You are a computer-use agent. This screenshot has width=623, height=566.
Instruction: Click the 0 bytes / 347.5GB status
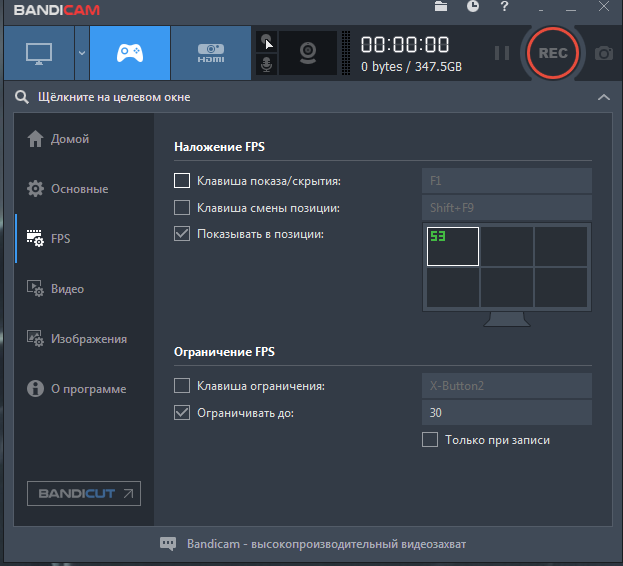pyautogui.click(x=411, y=67)
